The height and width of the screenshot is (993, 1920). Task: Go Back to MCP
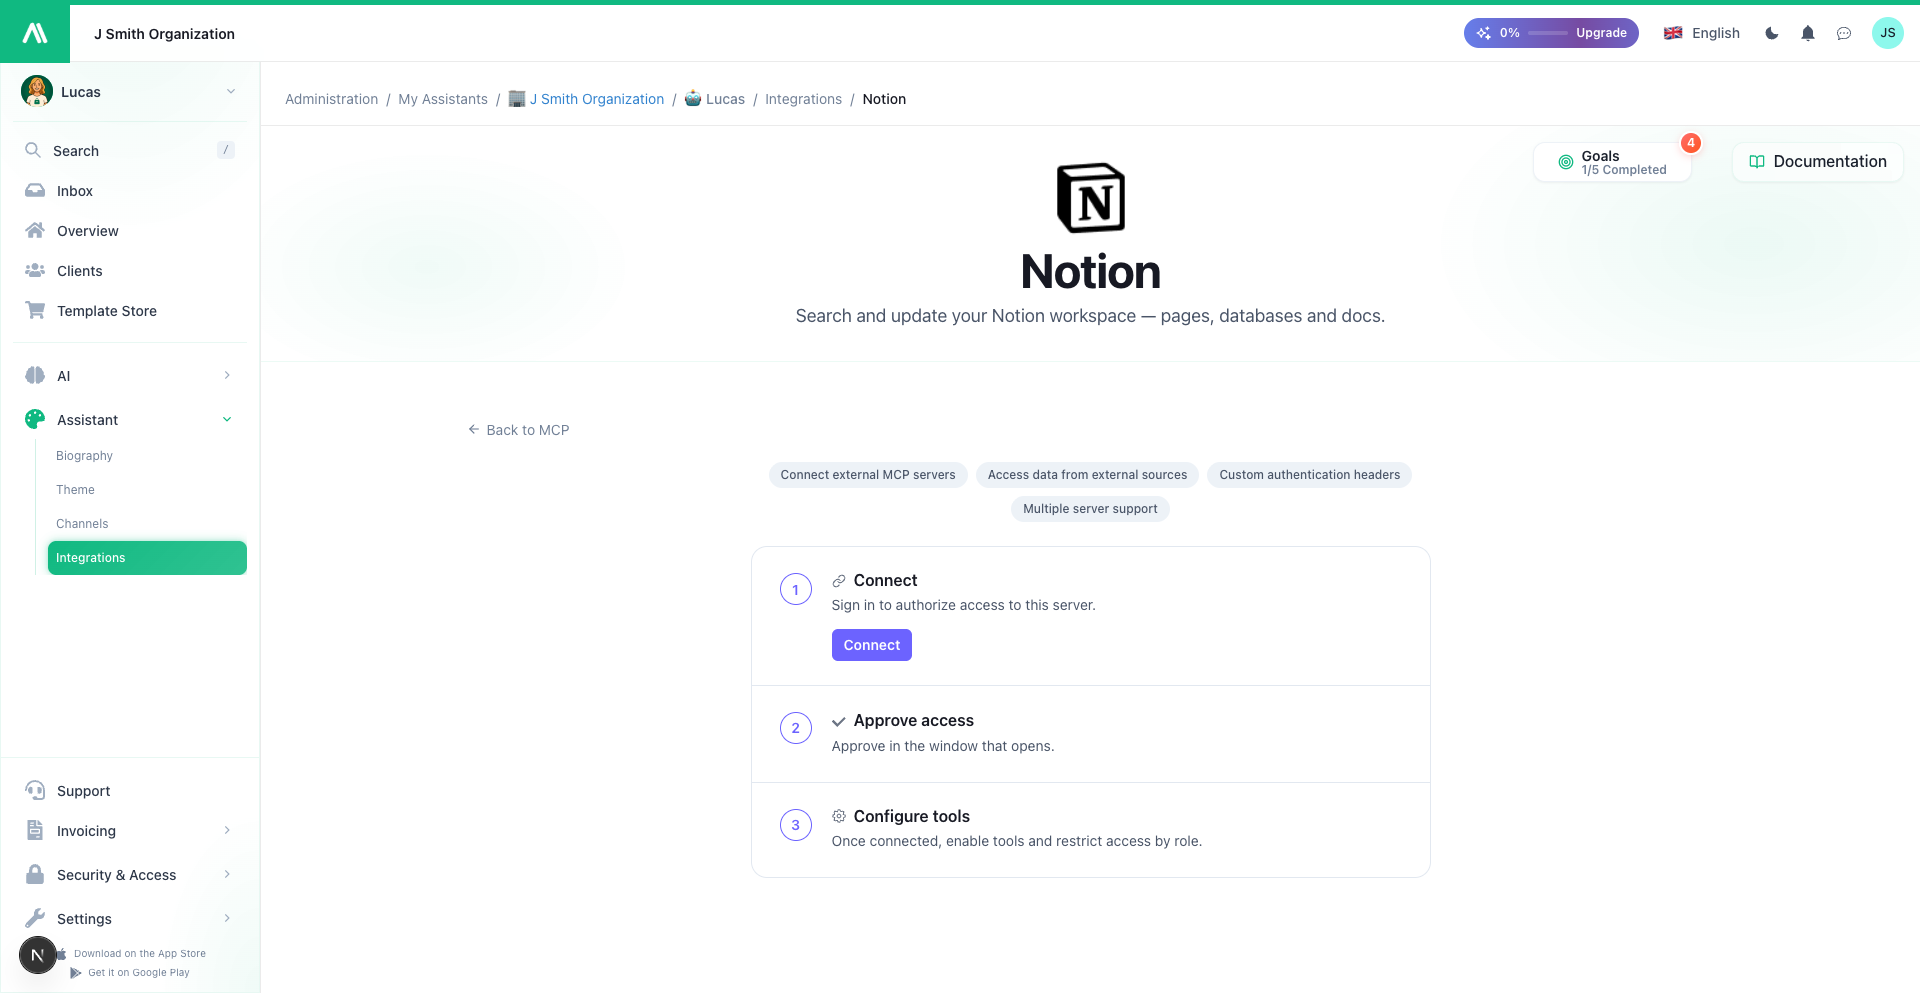[518, 430]
